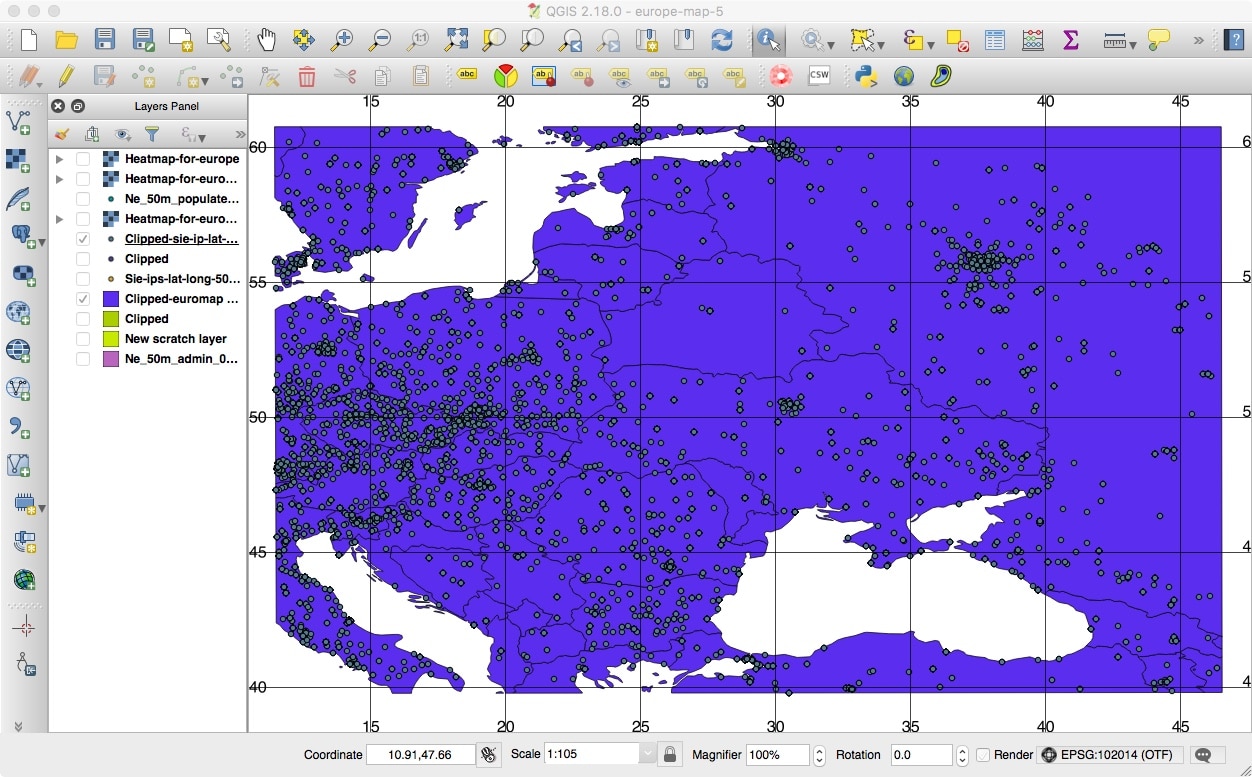Lock the scale with the padlock button
This screenshot has width=1252, height=777.
[x=669, y=755]
